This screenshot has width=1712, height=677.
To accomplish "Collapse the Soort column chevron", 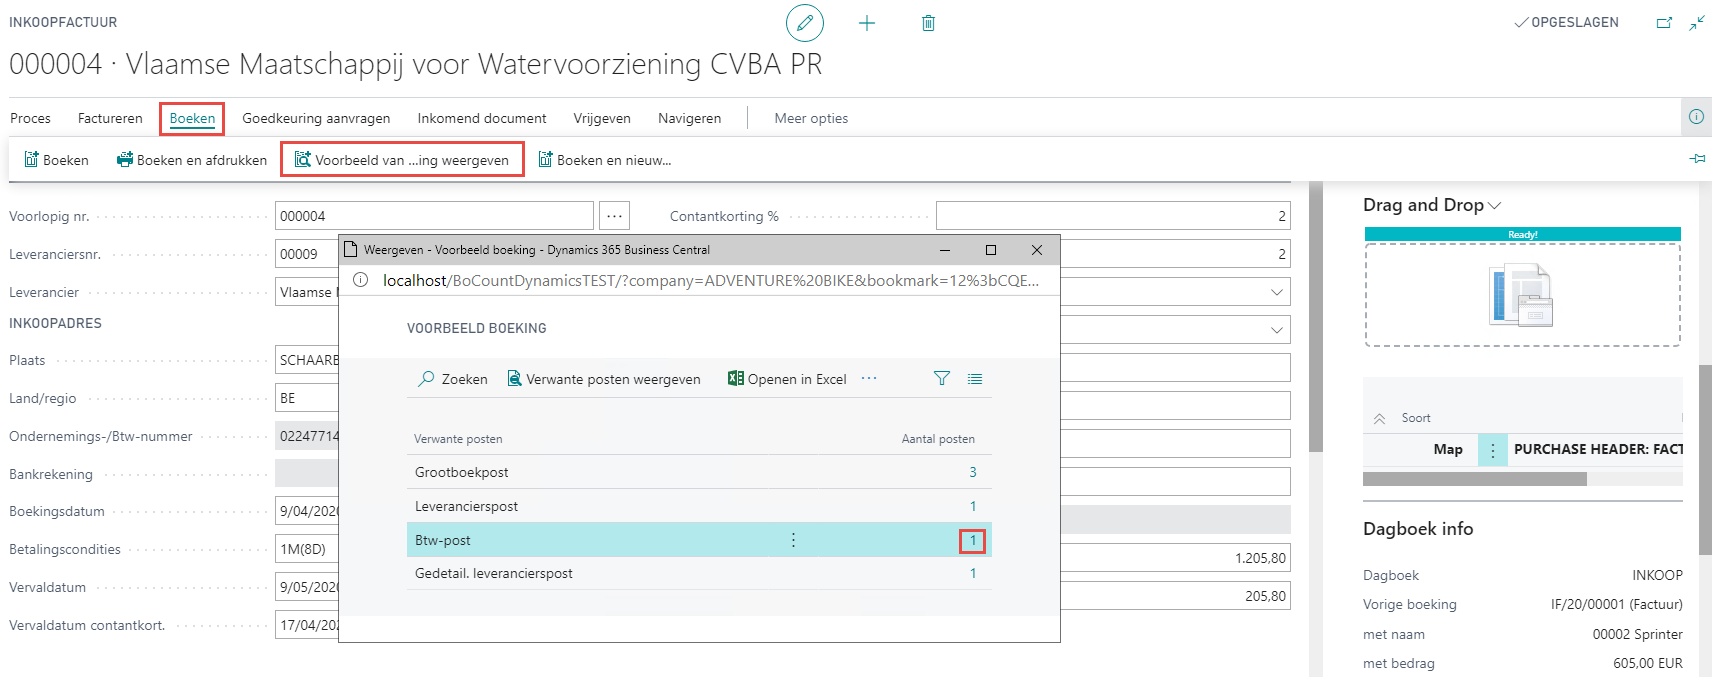I will tap(1379, 418).
